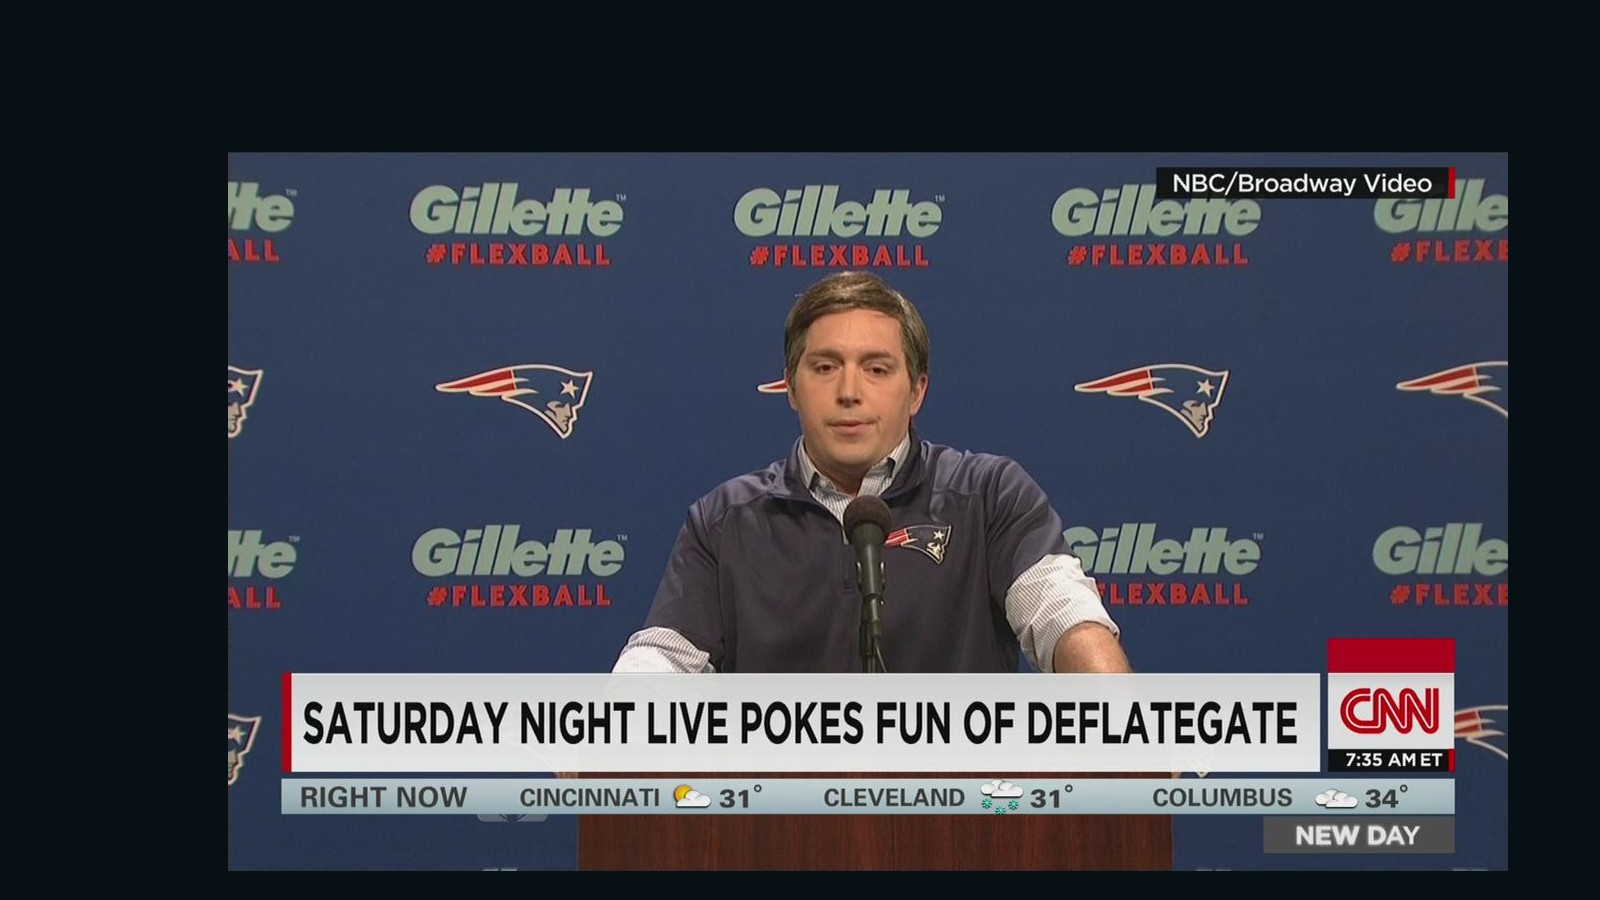1600x900 pixels.
Task: Click the 'RIGHT NOW' ticker label
Action: coord(384,797)
